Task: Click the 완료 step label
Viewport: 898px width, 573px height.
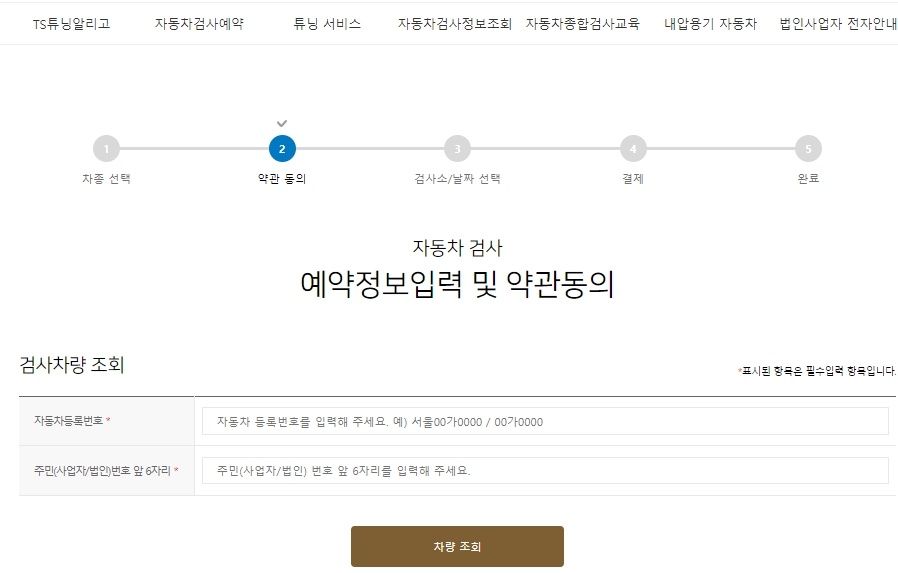Action: (808, 179)
